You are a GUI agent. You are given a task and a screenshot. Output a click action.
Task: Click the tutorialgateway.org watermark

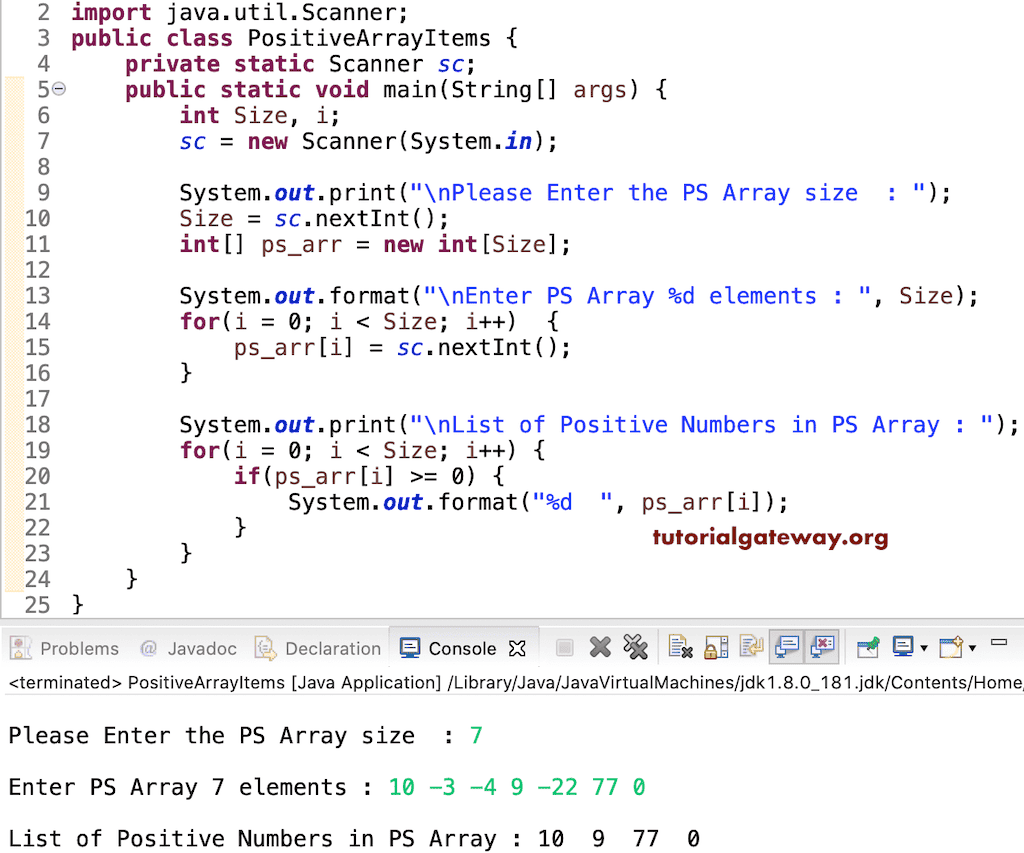tap(770, 537)
